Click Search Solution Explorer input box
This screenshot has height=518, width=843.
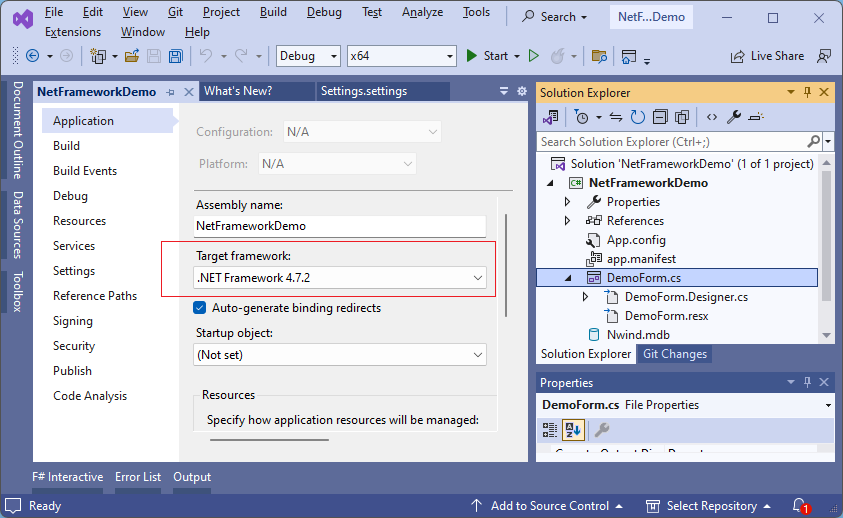[x=672, y=141]
